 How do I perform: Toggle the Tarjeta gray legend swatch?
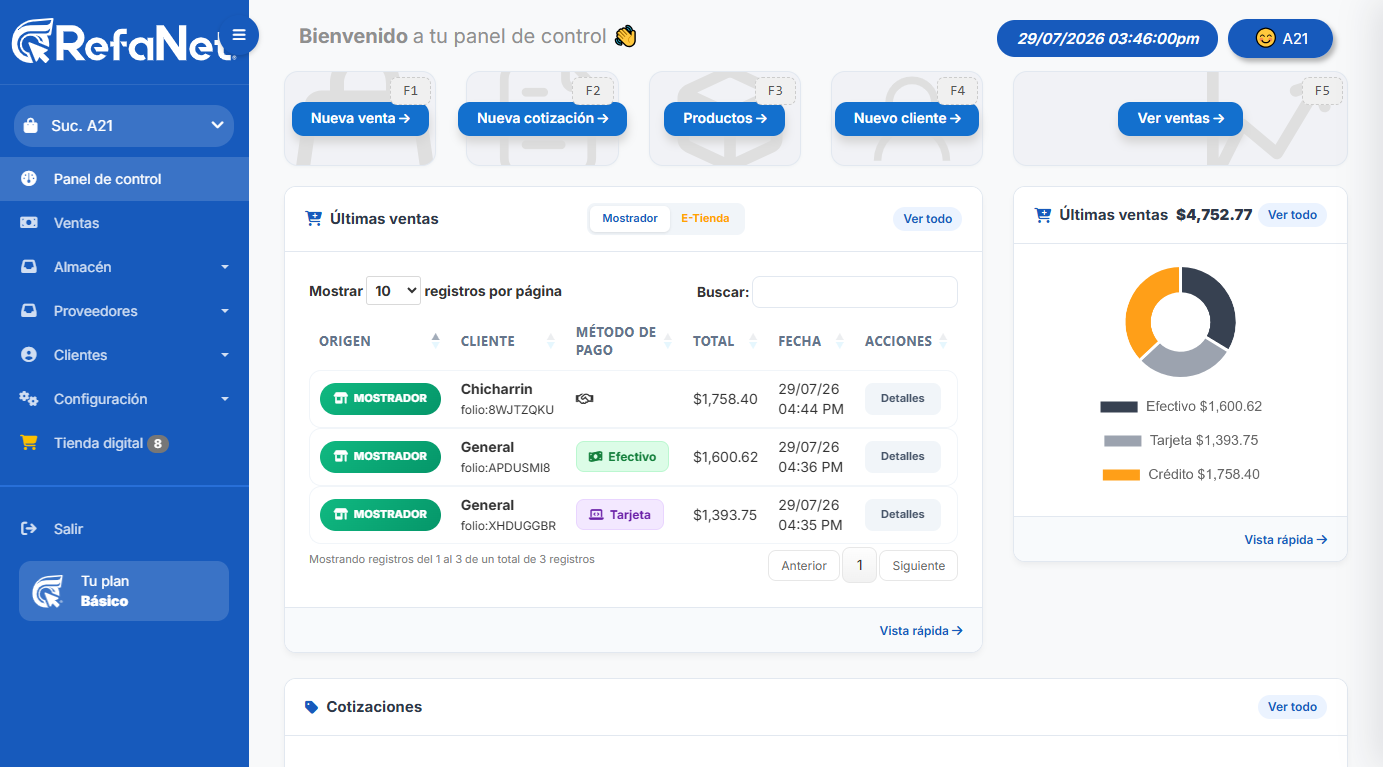[1123, 441]
